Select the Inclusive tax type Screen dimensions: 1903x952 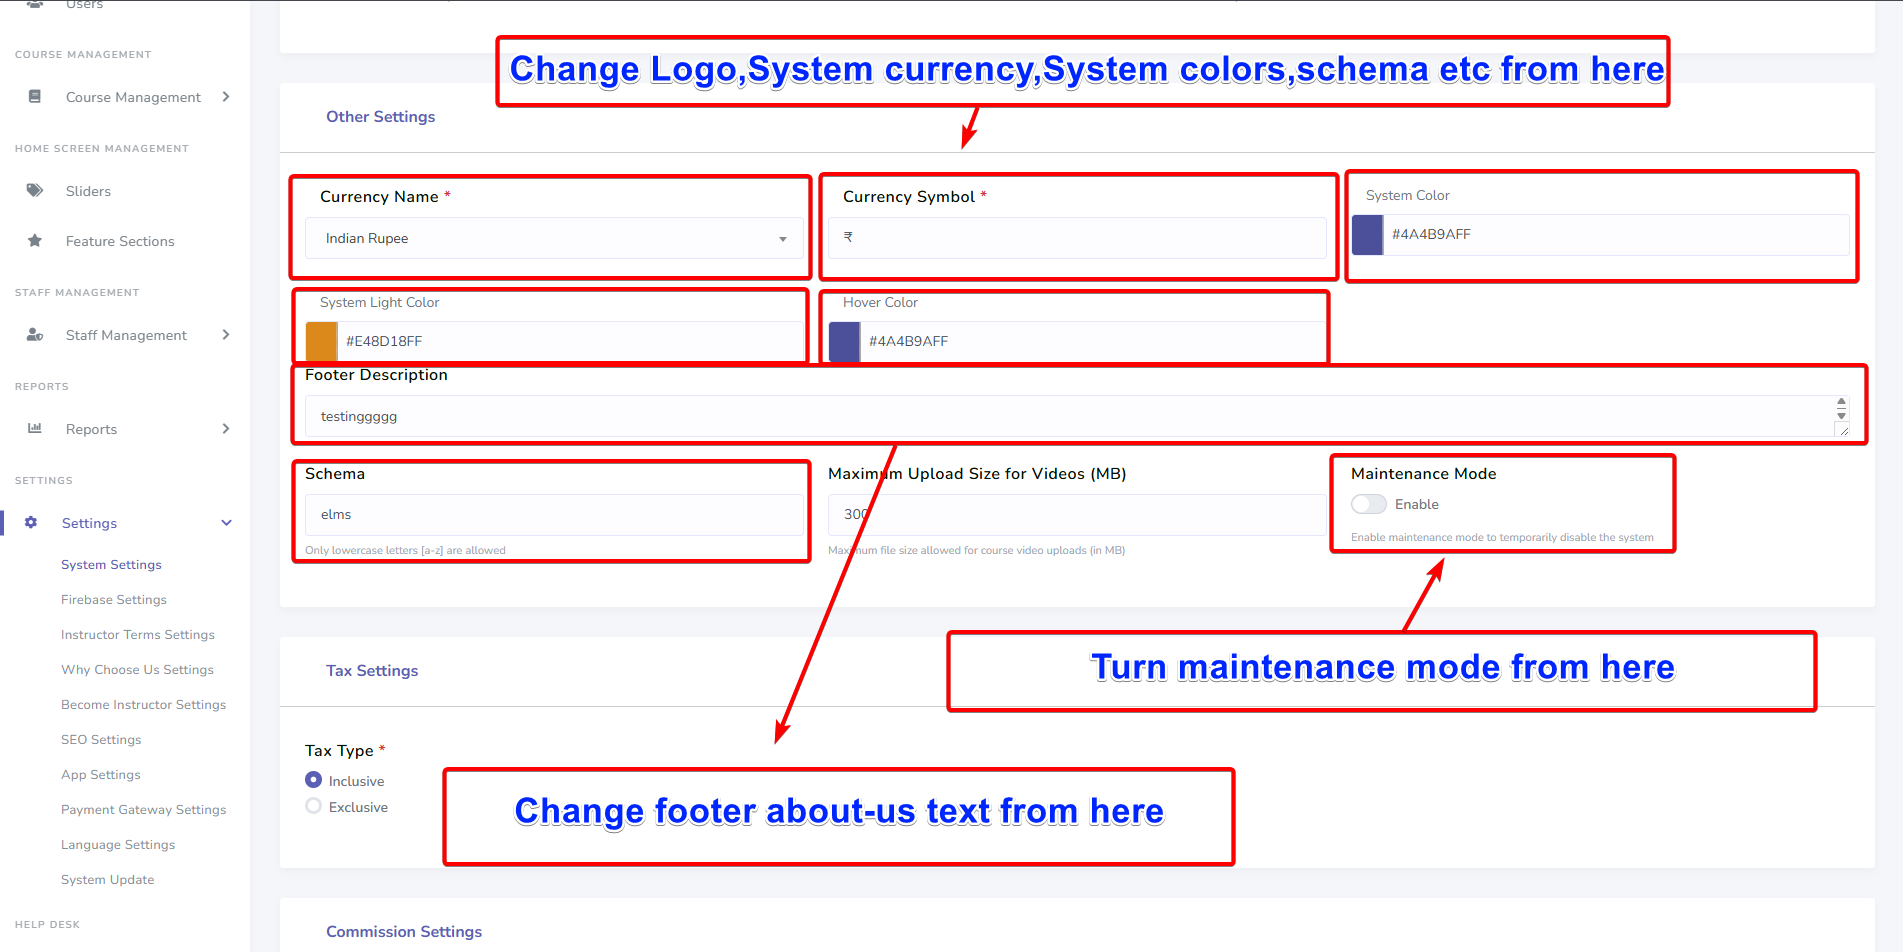click(x=314, y=780)
